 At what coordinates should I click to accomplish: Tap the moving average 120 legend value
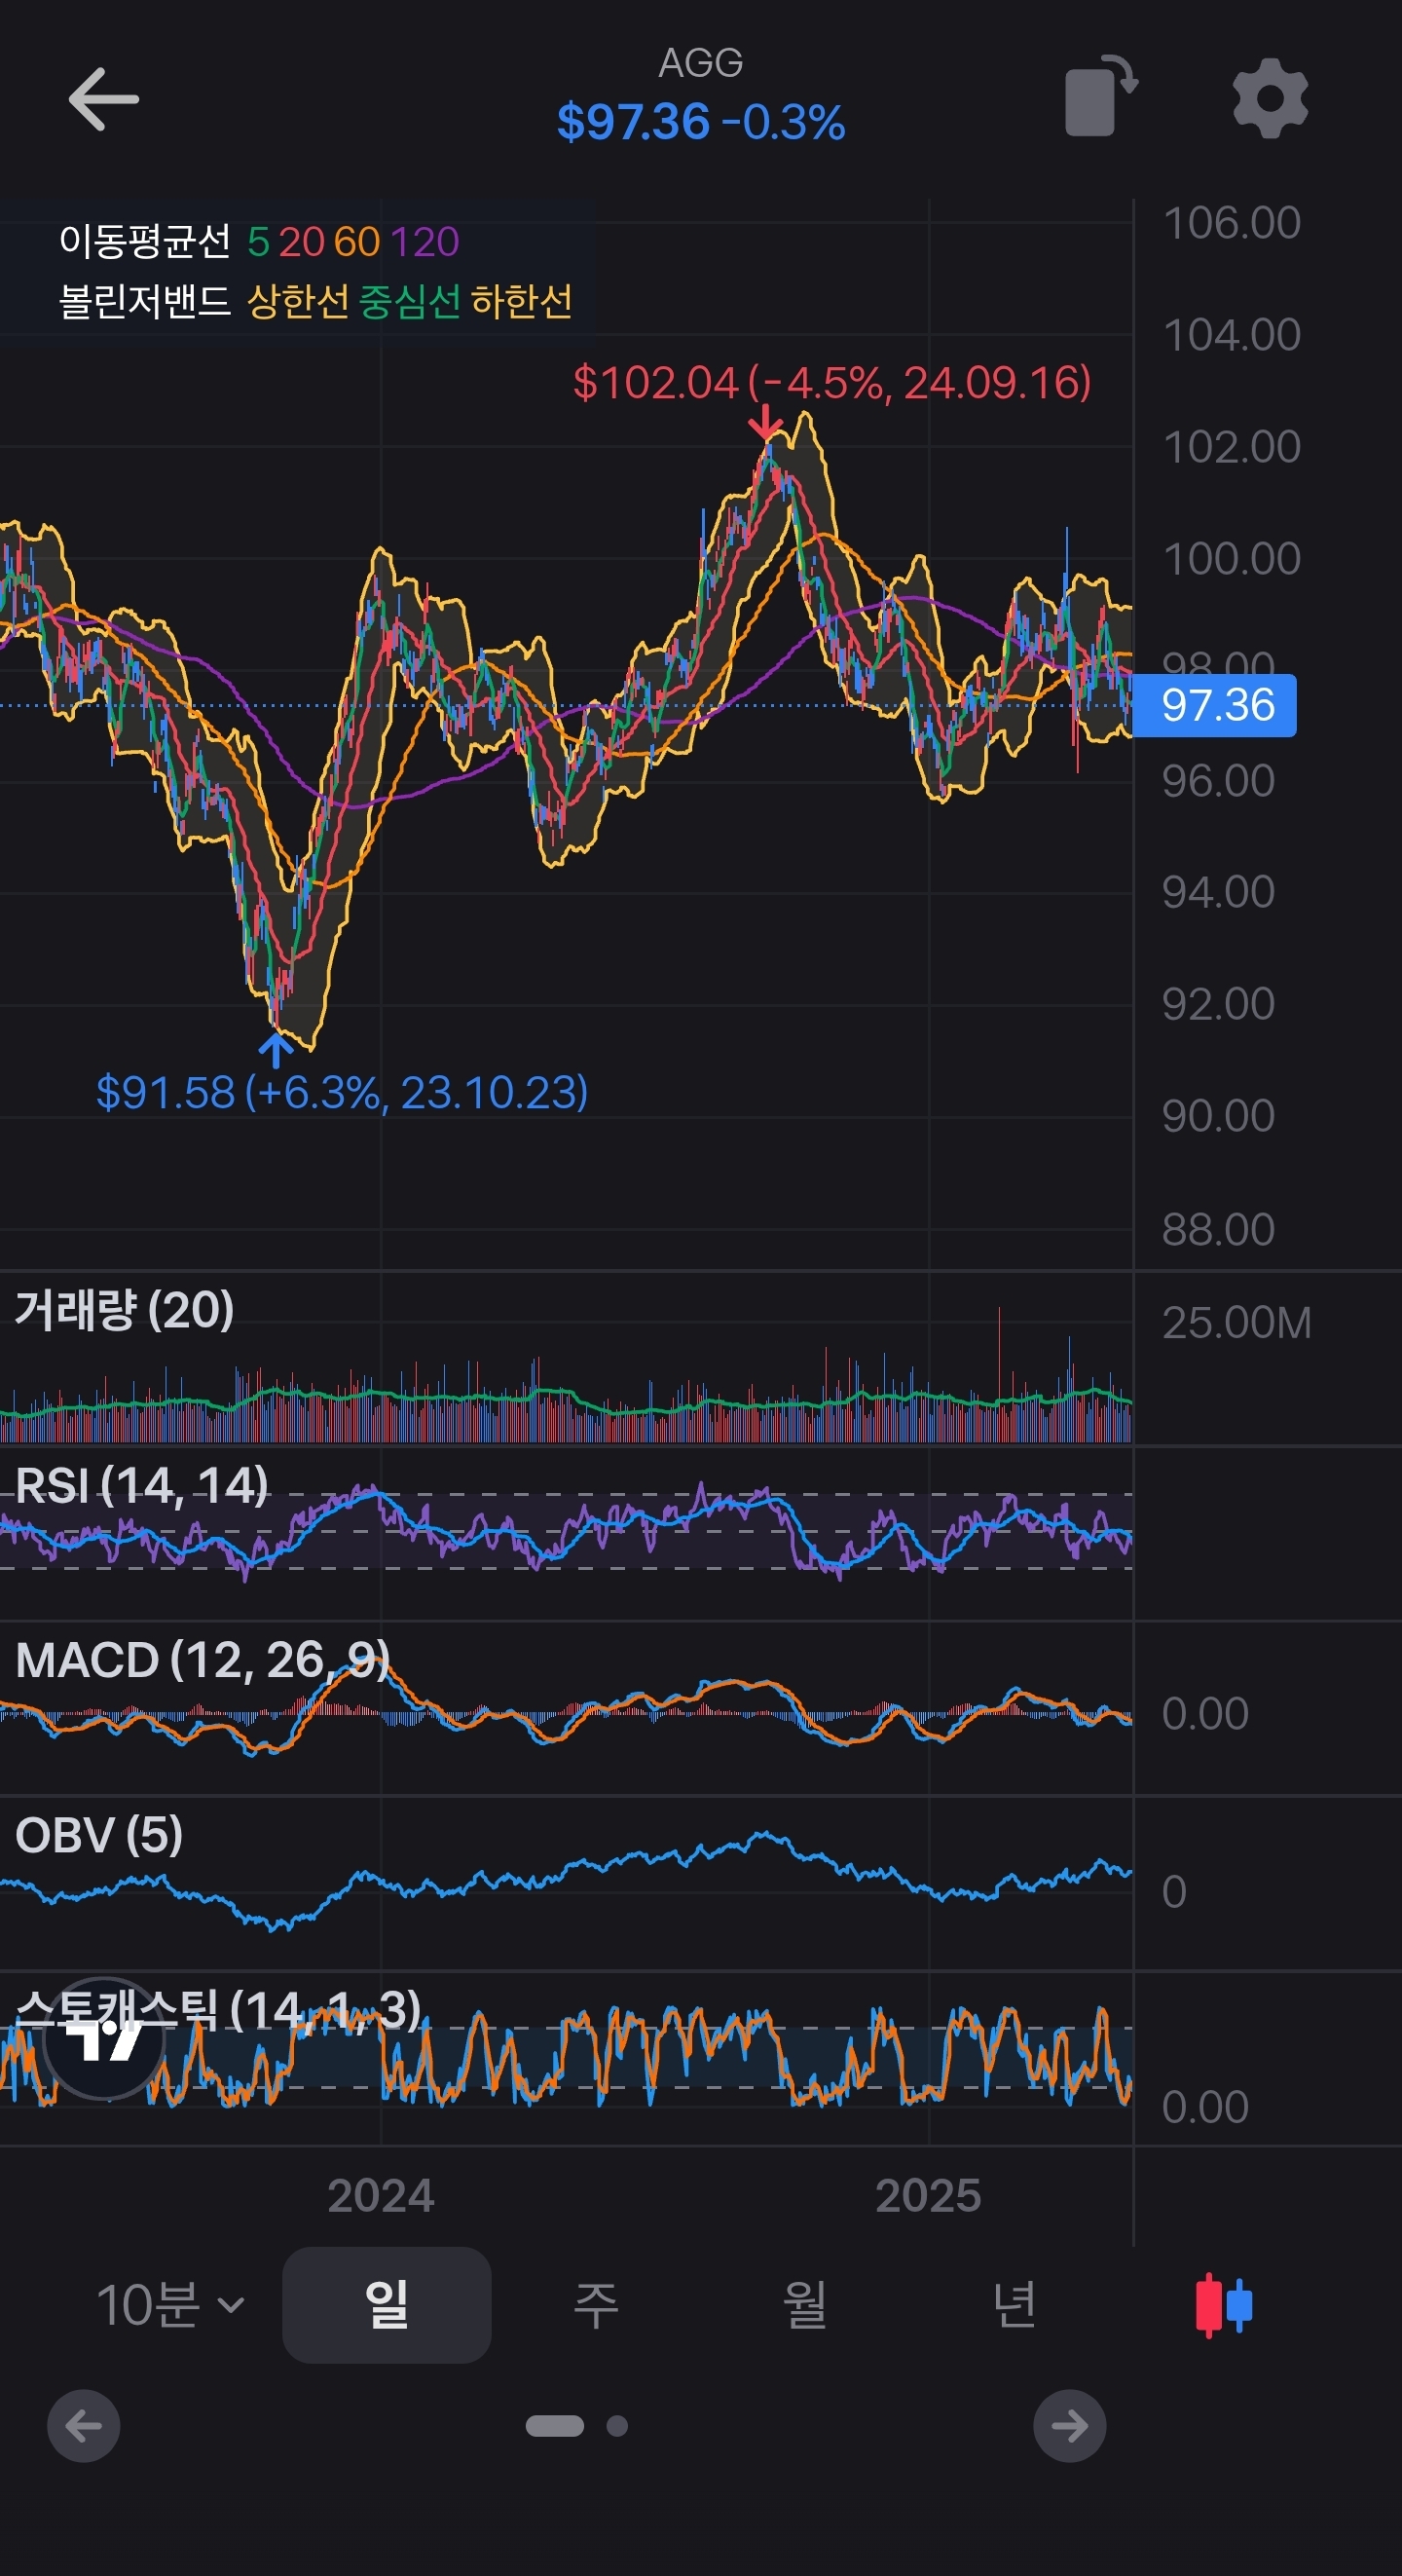(425, 242)
